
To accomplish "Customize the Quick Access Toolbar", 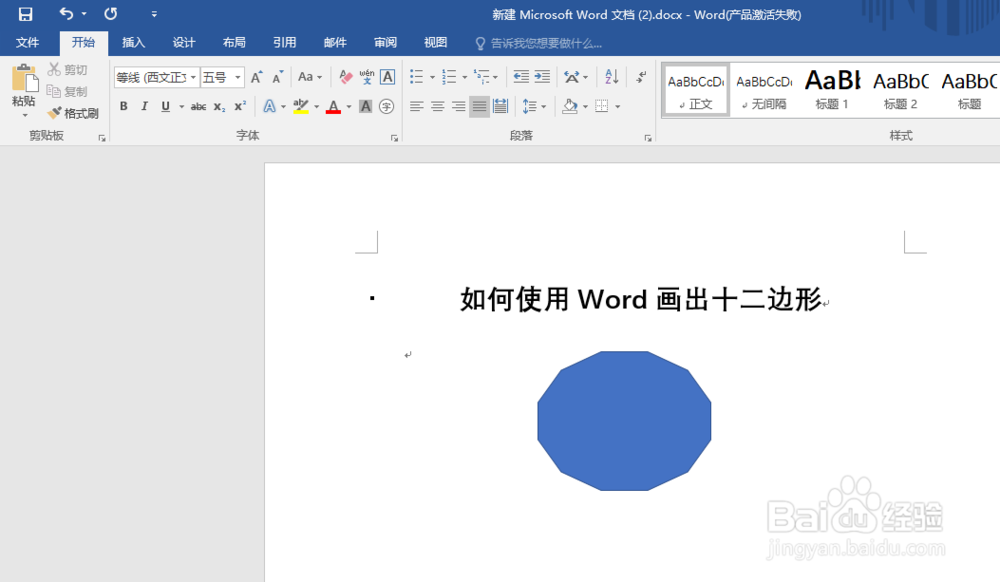I will (x=154, y=13).
